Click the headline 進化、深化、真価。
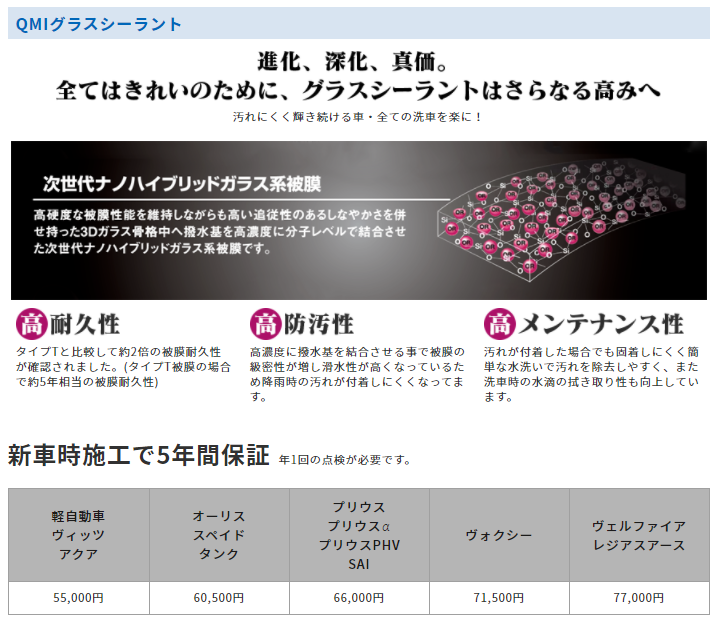The height and width of the screenshot is (620, 716). tap(352, 61)
